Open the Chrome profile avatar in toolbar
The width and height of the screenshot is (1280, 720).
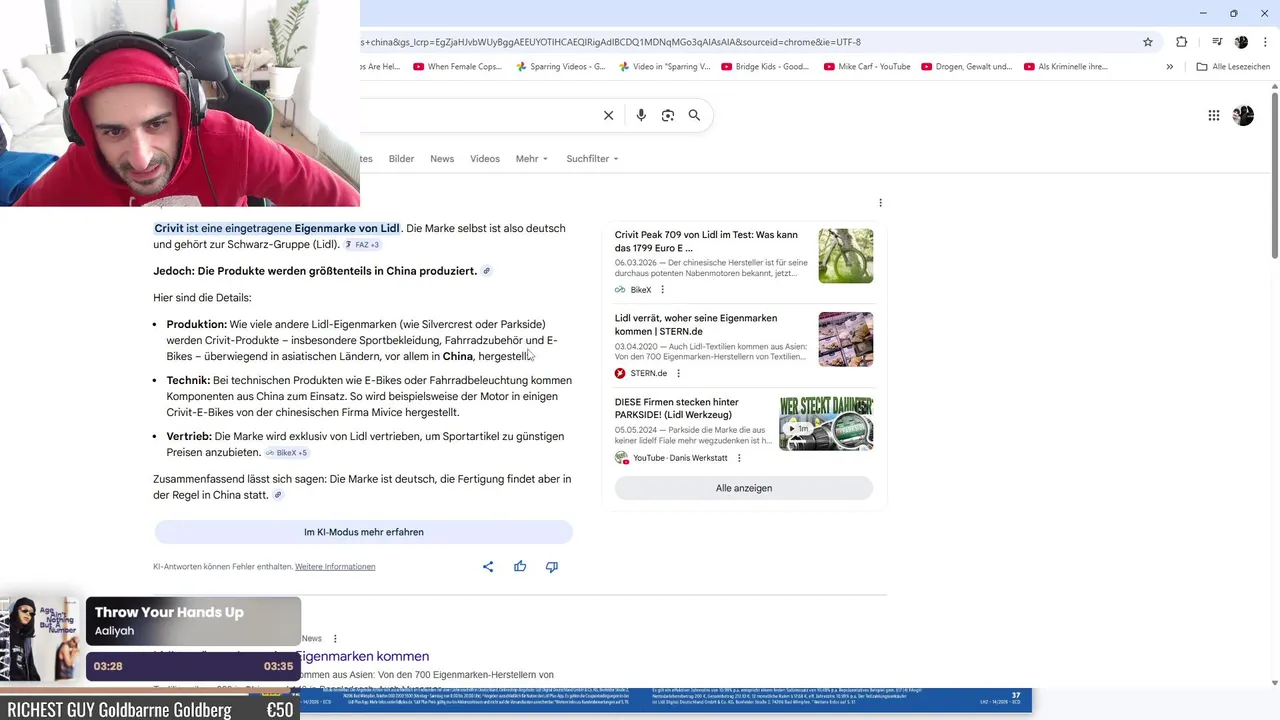(1242, 42)
